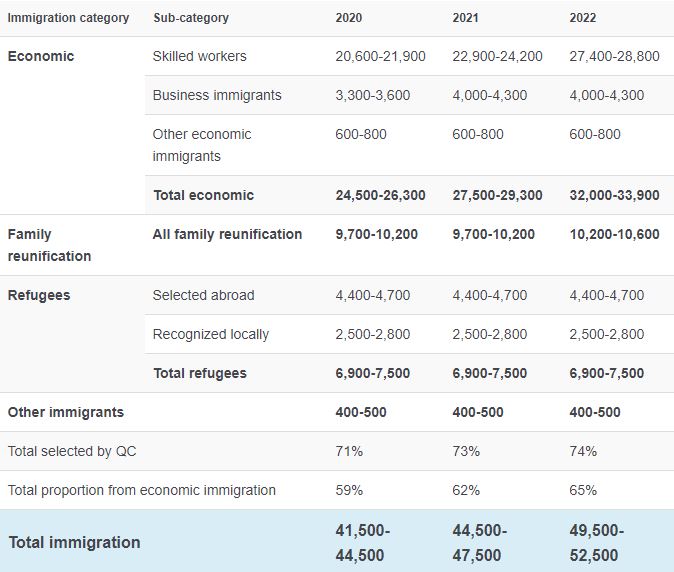Click the Total economic row label
Viewport: 674px width, 572px height.
[x=204, y=195]
